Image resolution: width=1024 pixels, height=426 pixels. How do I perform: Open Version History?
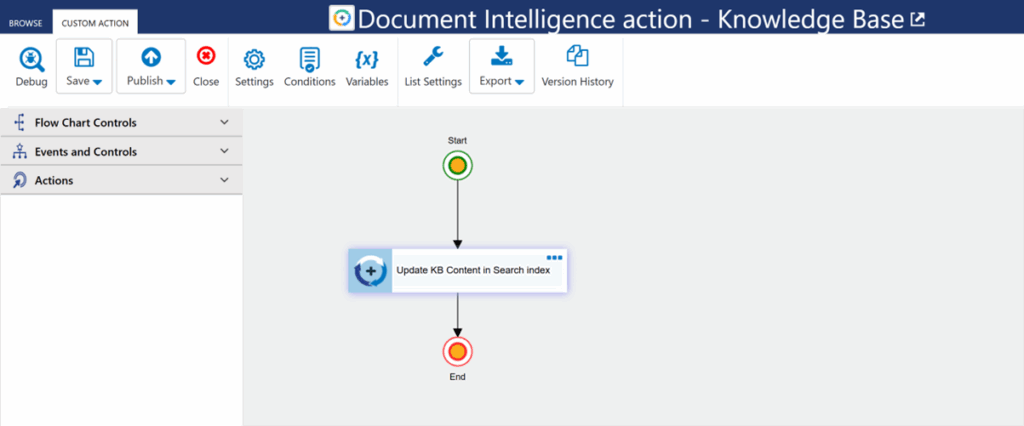[x=577, y=58]
